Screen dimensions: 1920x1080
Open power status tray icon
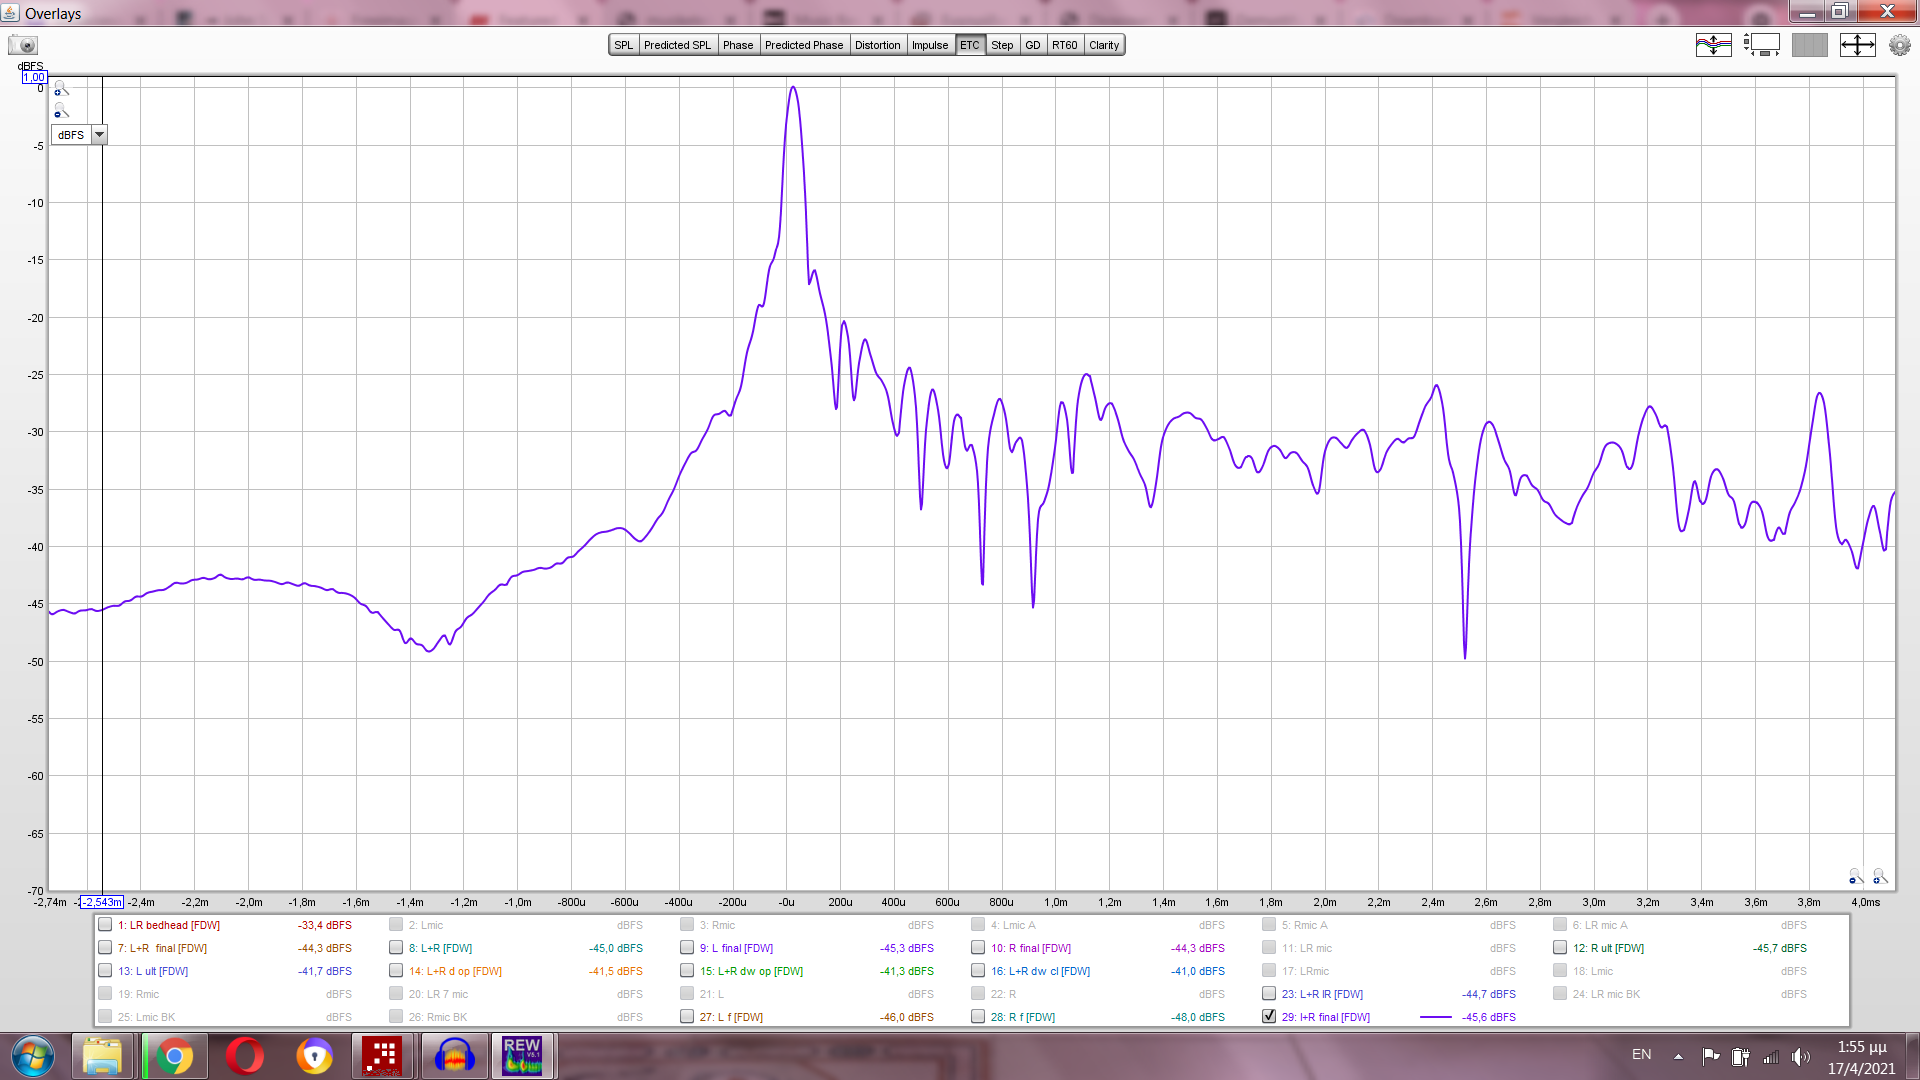click(1741, 1056)
